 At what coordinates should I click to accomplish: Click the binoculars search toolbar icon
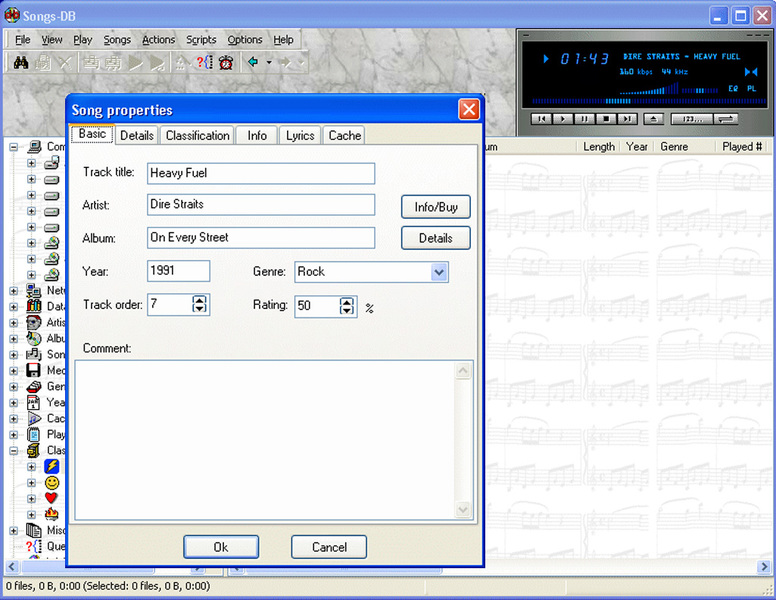pos(21,63)
